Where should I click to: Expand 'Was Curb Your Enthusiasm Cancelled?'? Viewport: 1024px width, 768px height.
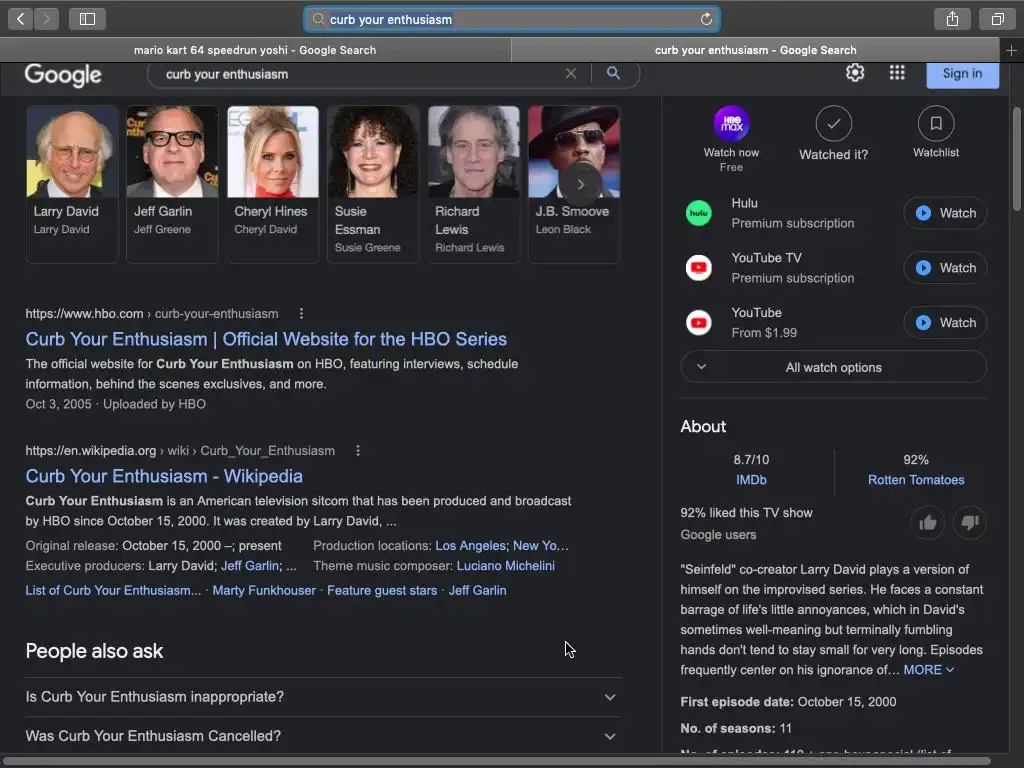[x=323, y=736]
